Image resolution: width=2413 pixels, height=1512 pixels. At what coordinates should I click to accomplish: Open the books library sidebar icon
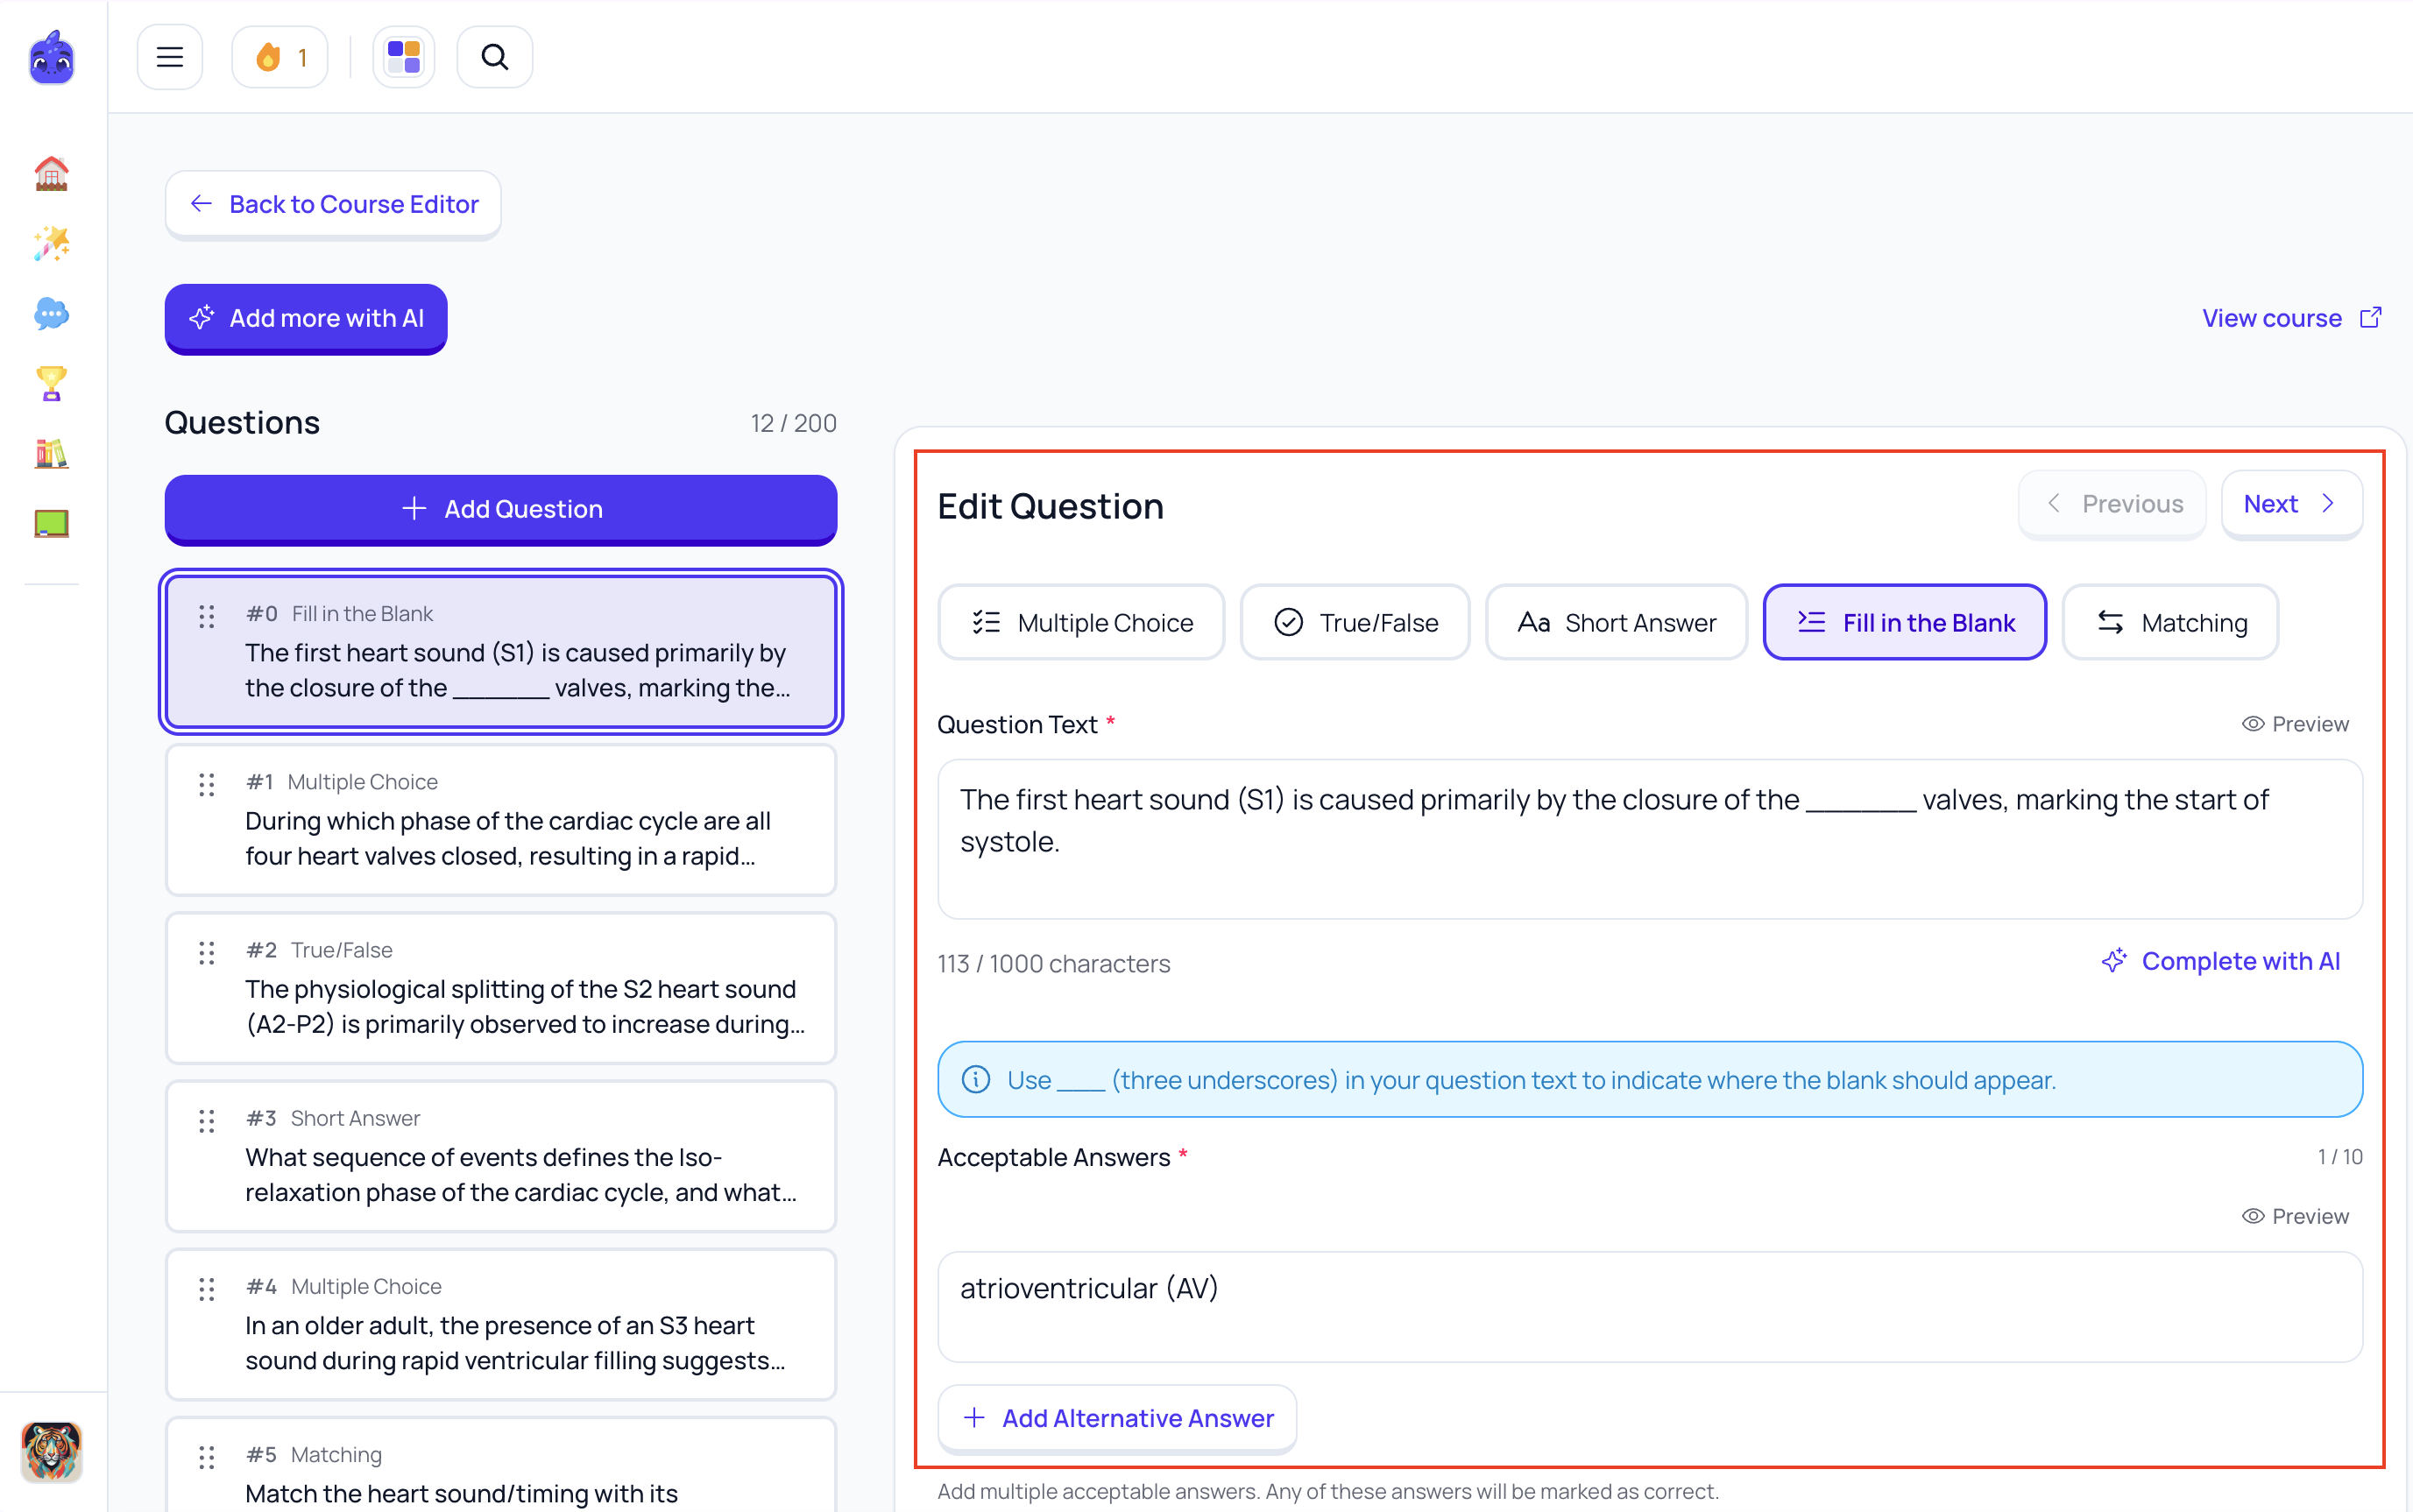(x=51, y=454)
